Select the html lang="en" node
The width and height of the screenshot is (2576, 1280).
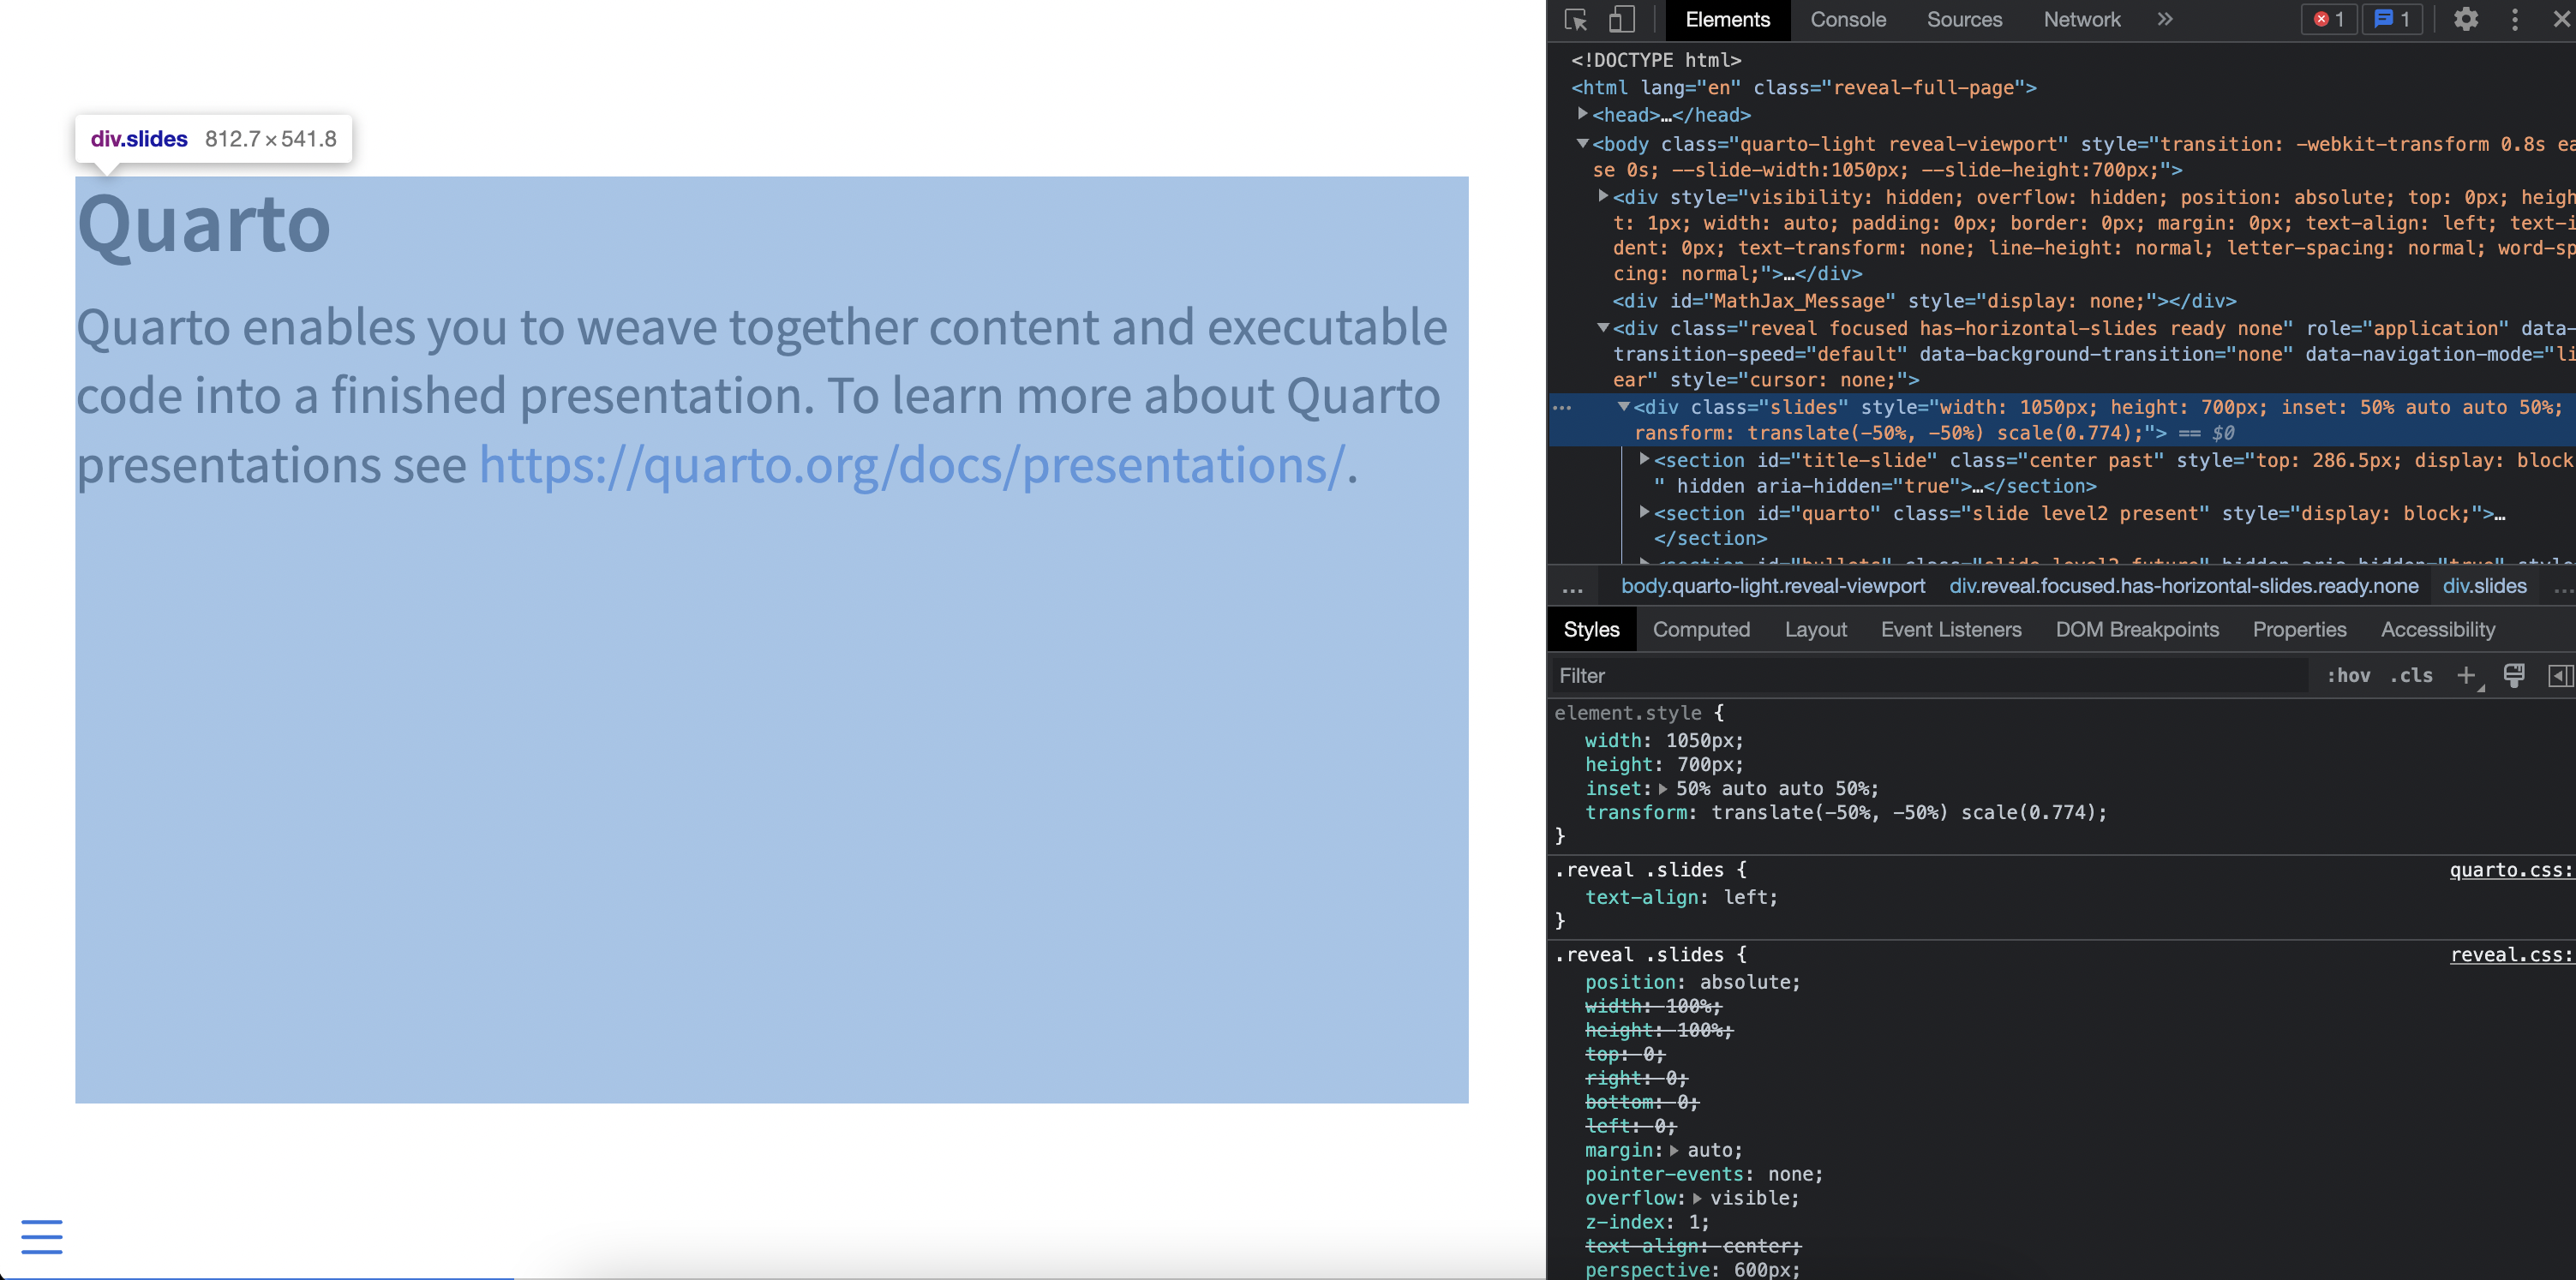(x=1803, y=88)
